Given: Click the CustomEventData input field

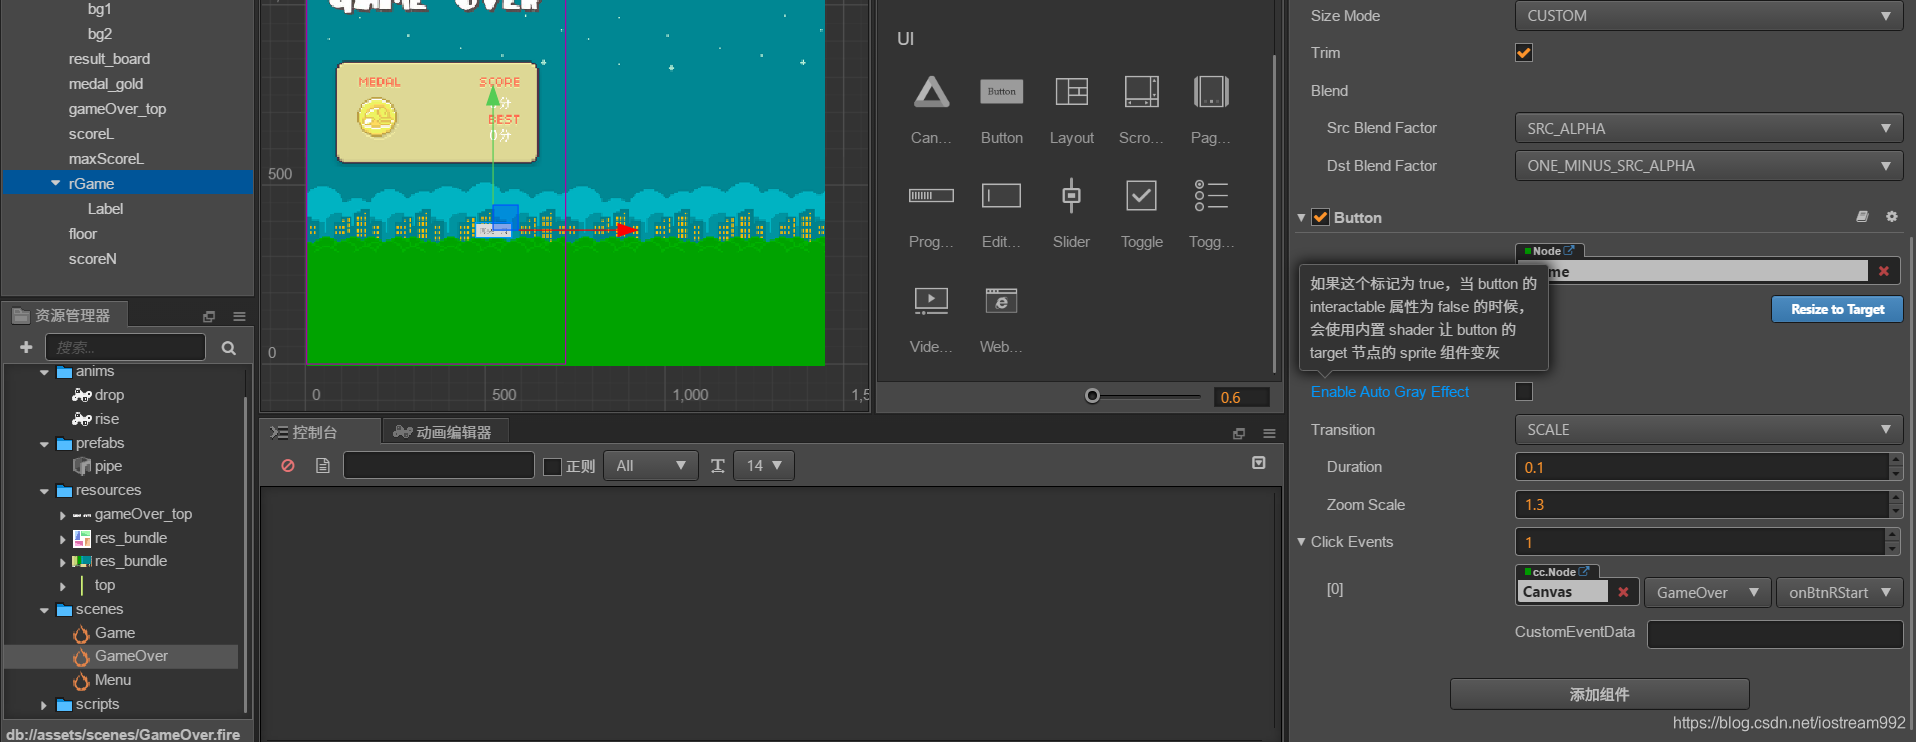Looking at the screenshot, I should [x=1775, y=634].
